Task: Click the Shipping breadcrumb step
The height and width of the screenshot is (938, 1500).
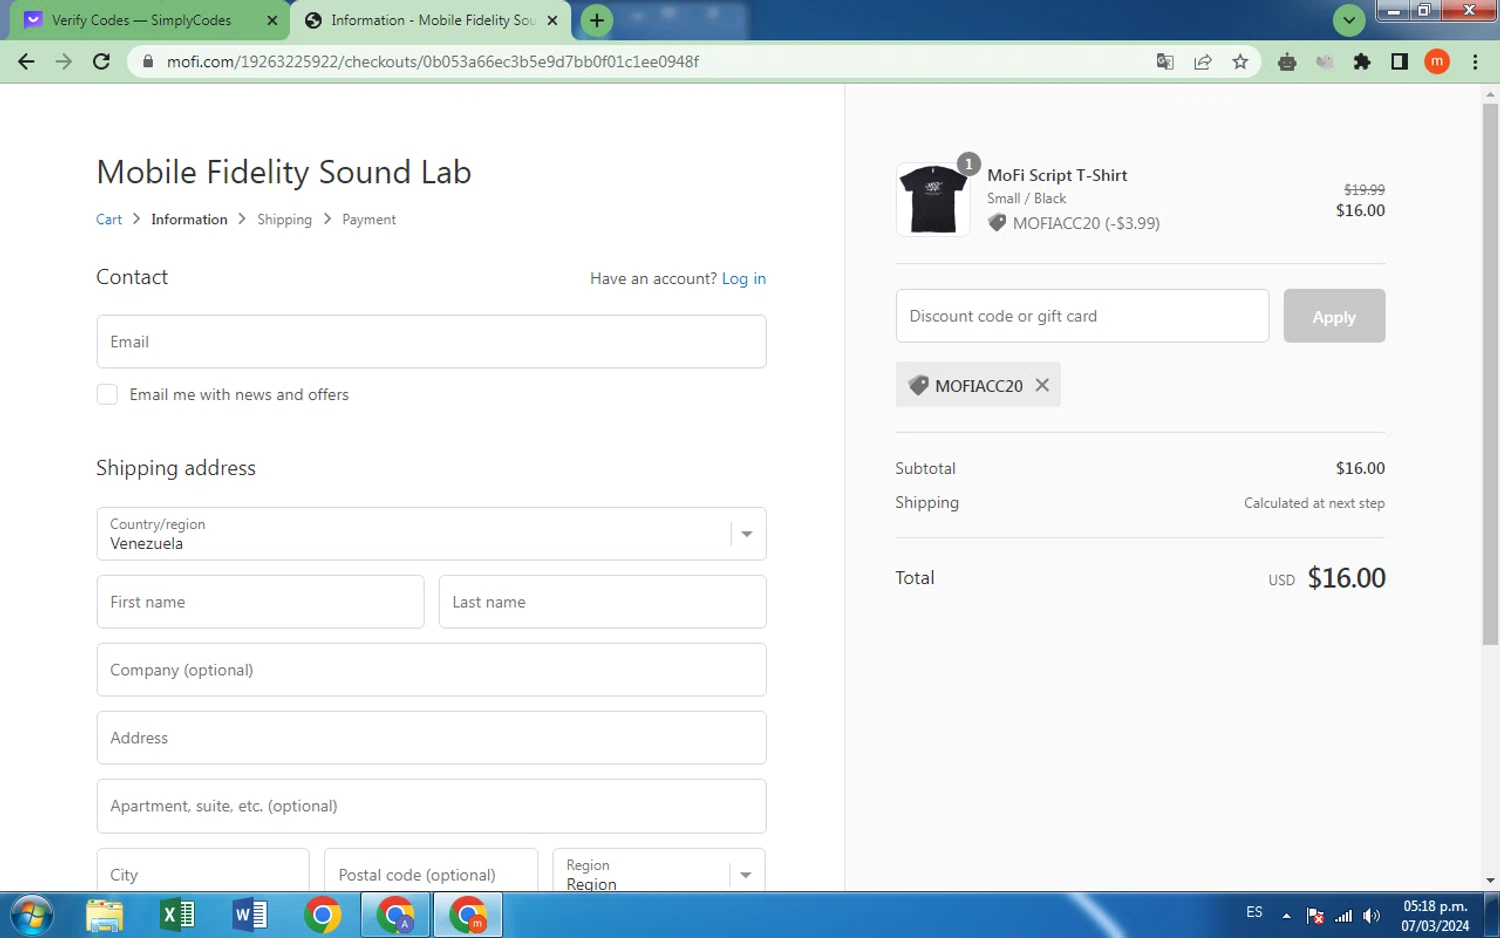Action: (x=284, y=220)
